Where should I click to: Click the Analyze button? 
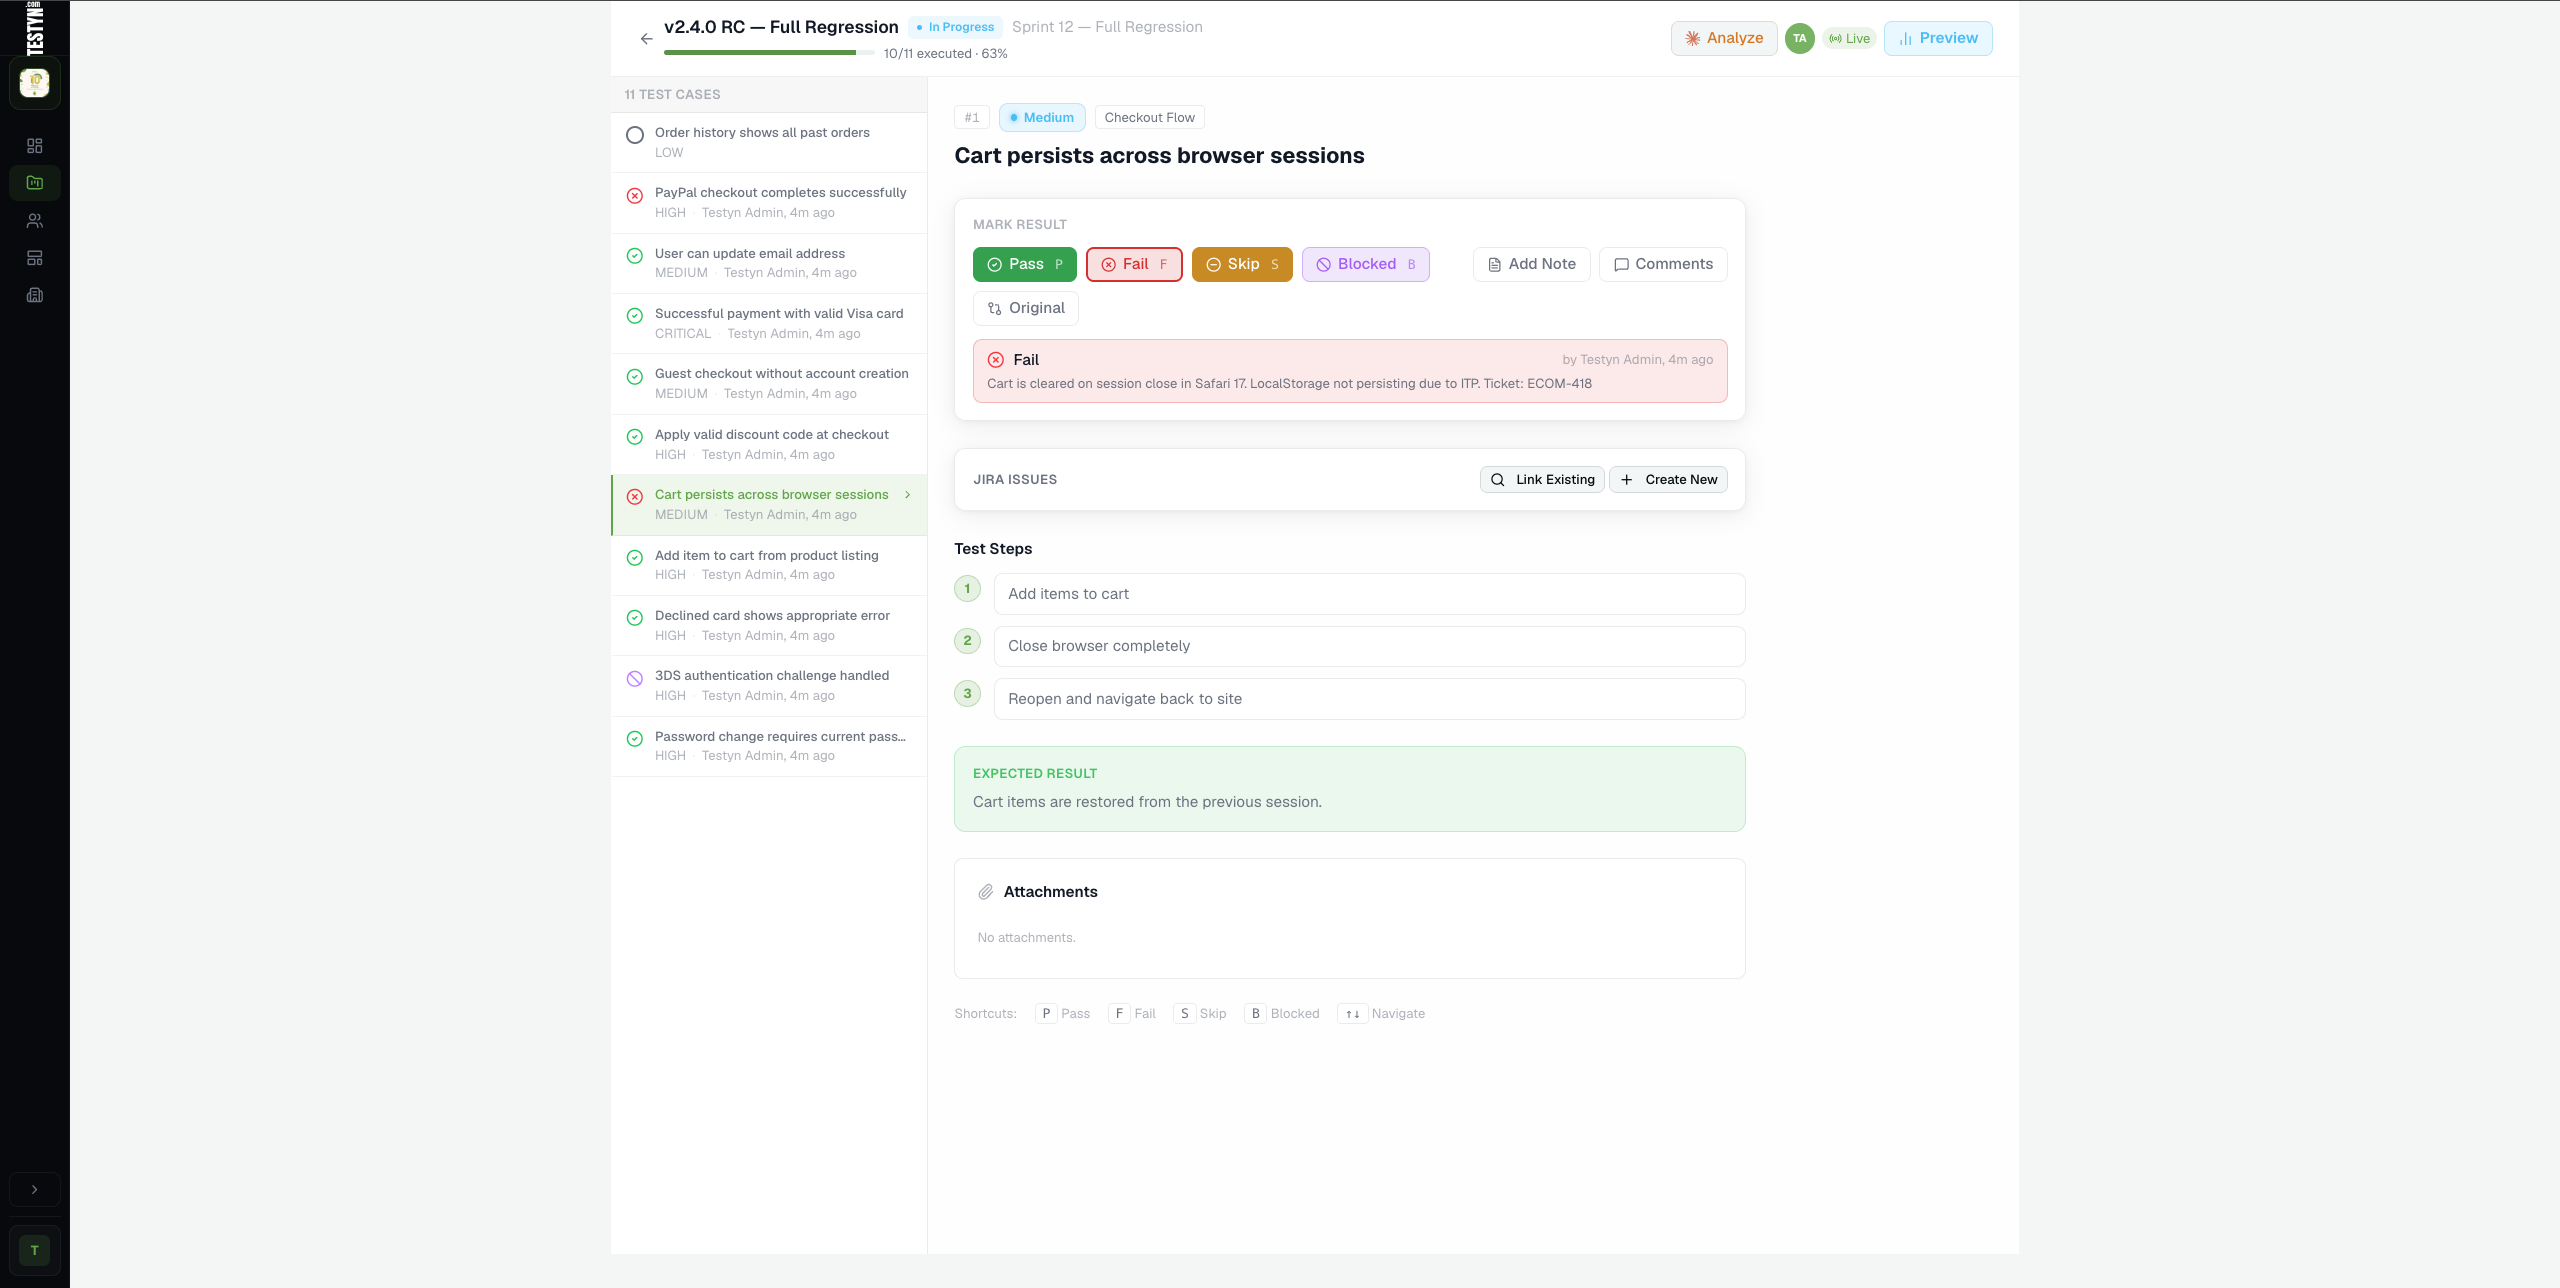[1724, 38]
